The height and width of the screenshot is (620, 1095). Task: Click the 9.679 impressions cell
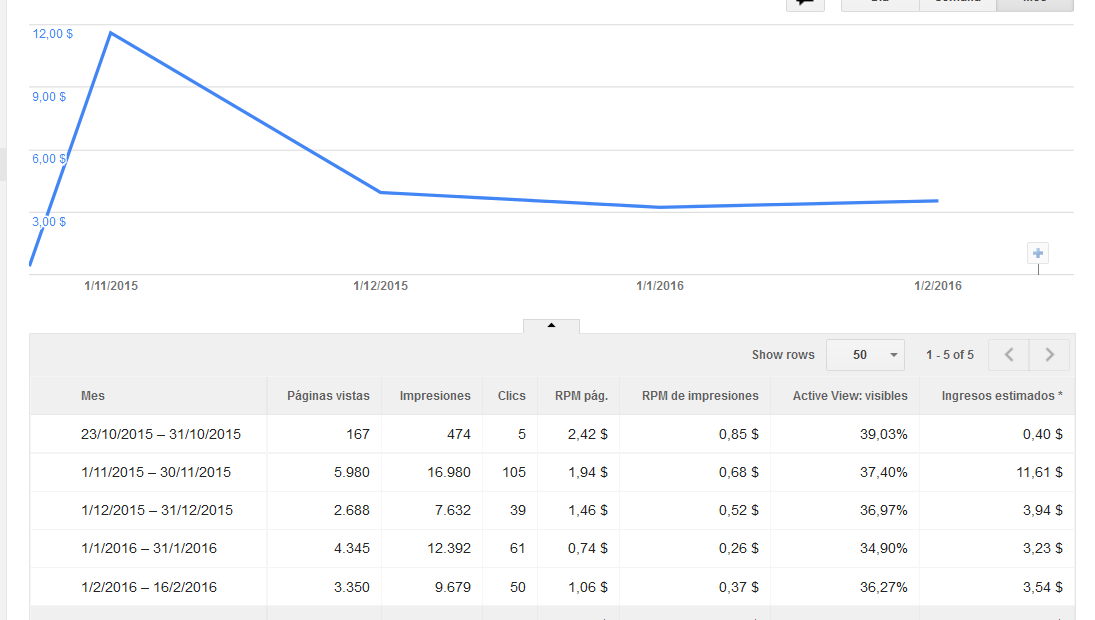pos(453,587)
